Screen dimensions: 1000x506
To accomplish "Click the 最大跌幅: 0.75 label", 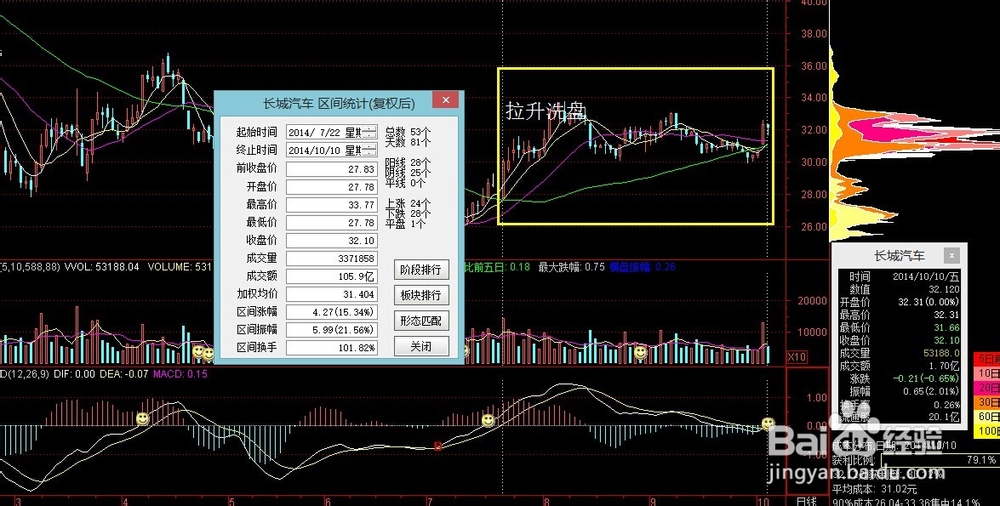I will pyautogui.click(x=571, y=267).
